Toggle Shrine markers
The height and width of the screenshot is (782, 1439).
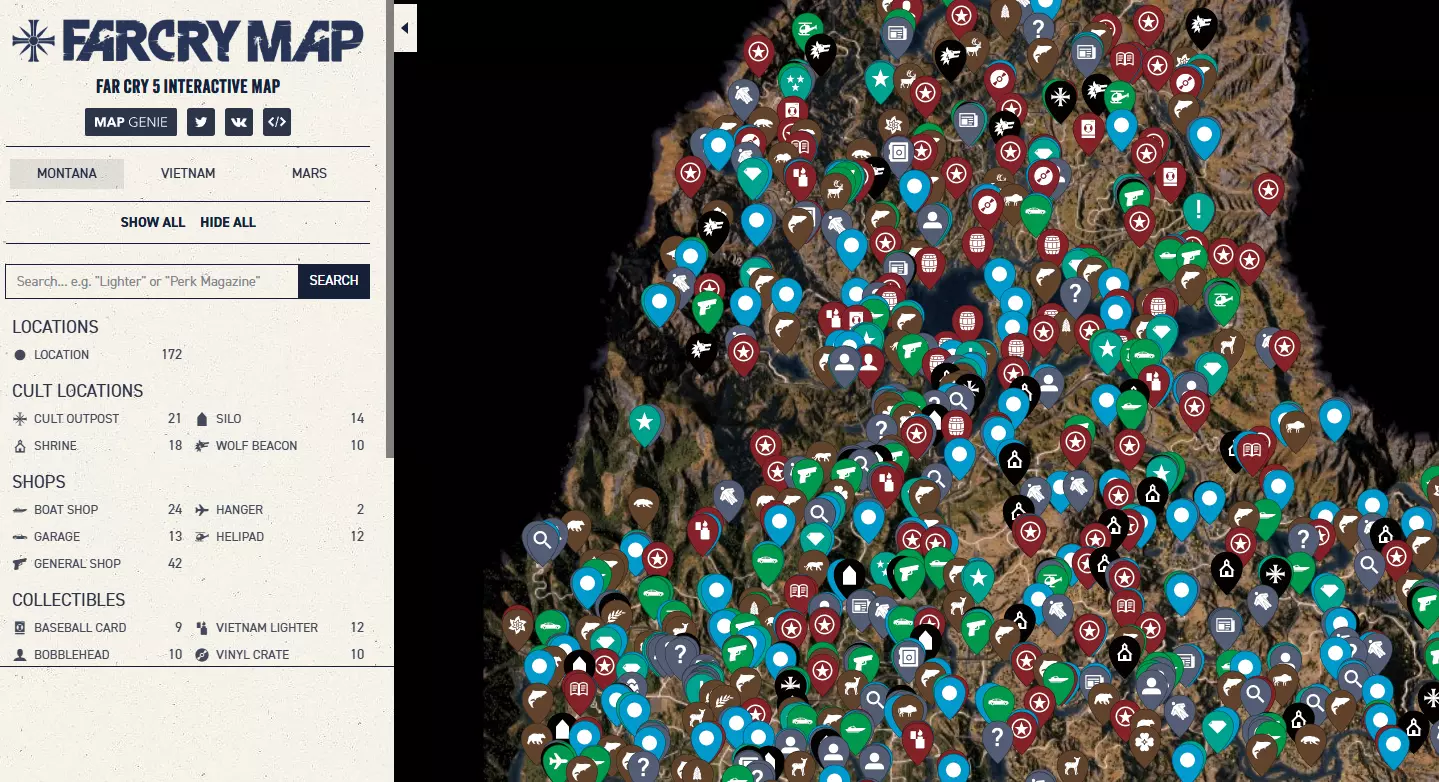coord(98,446)
